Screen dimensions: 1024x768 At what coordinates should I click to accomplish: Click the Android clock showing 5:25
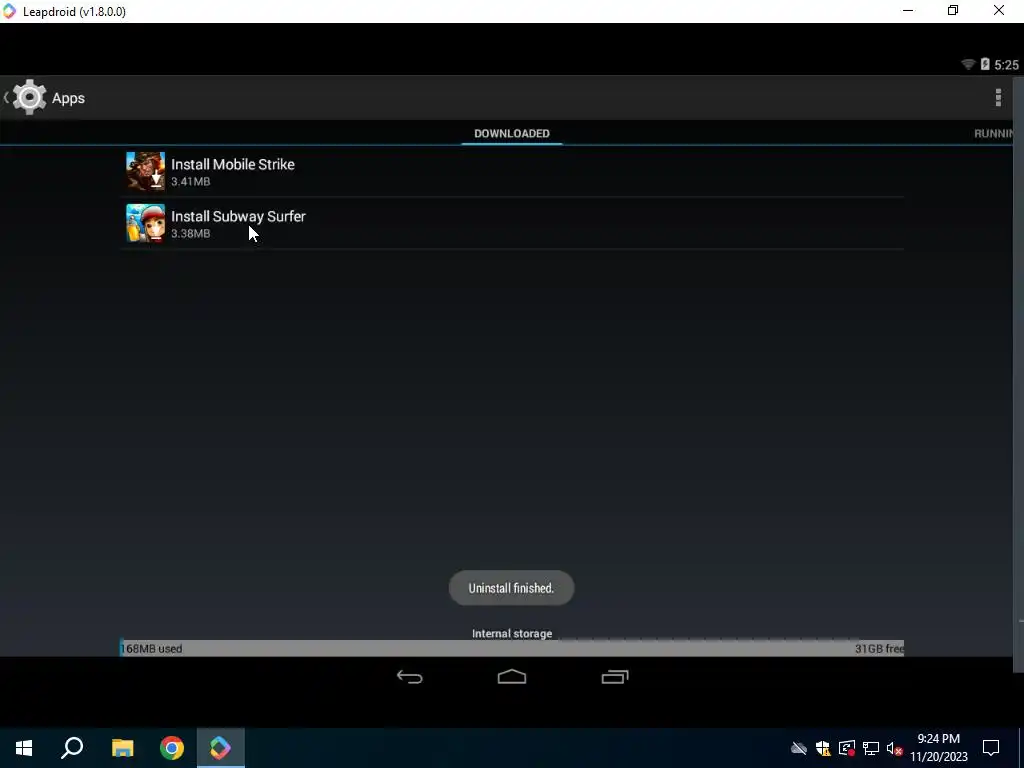[1006, 65]
